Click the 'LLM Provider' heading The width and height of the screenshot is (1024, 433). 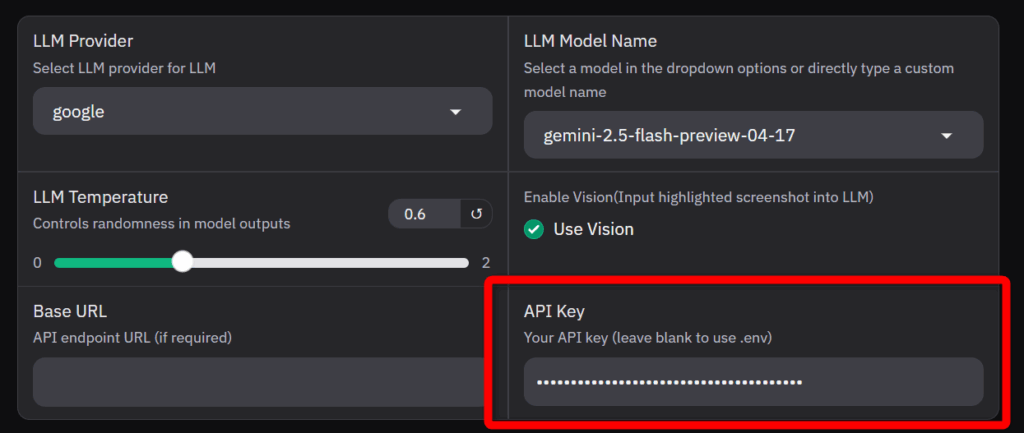tap(83, 41)
